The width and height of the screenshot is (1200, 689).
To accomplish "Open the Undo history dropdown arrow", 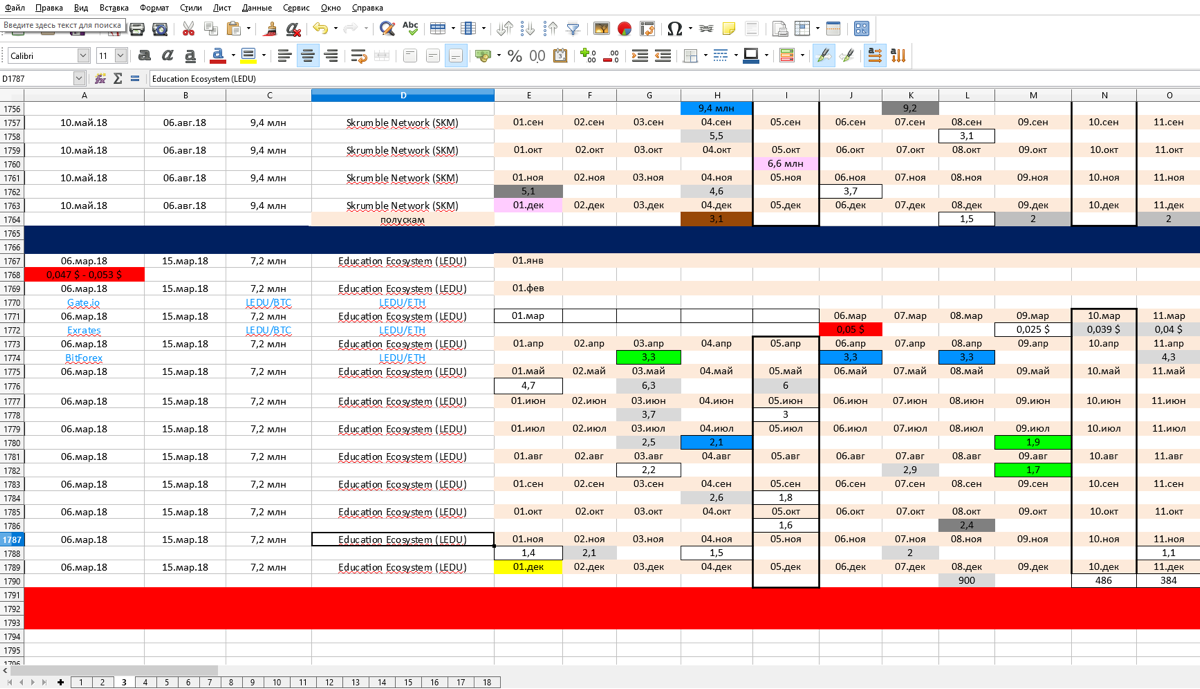I will tap(335, 29).
